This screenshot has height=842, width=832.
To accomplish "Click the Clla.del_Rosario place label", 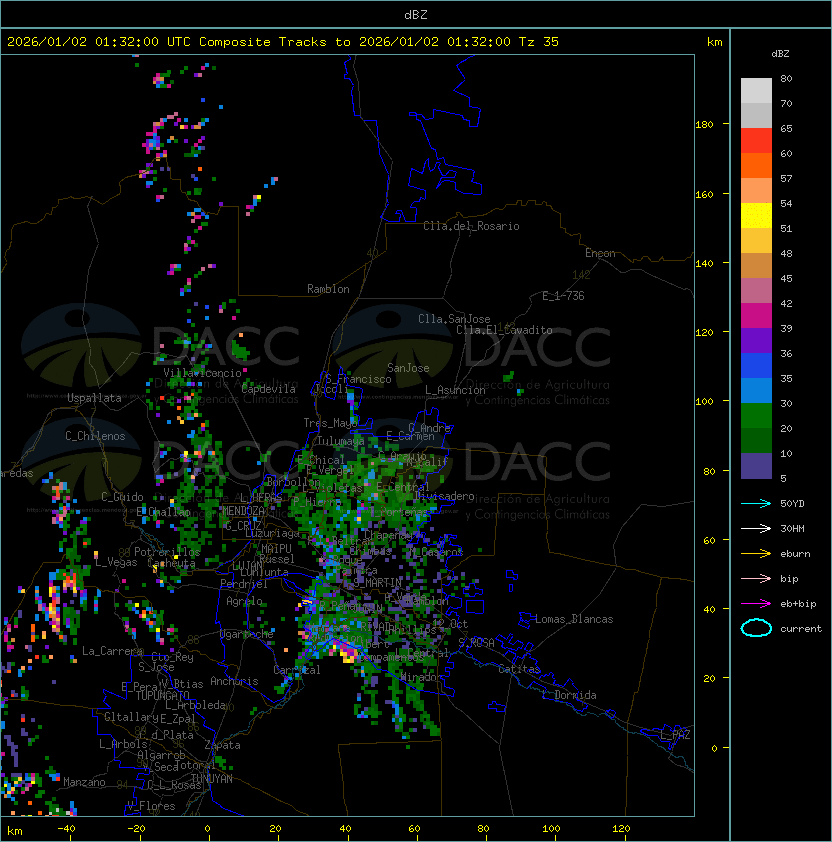I will (471, 227).
